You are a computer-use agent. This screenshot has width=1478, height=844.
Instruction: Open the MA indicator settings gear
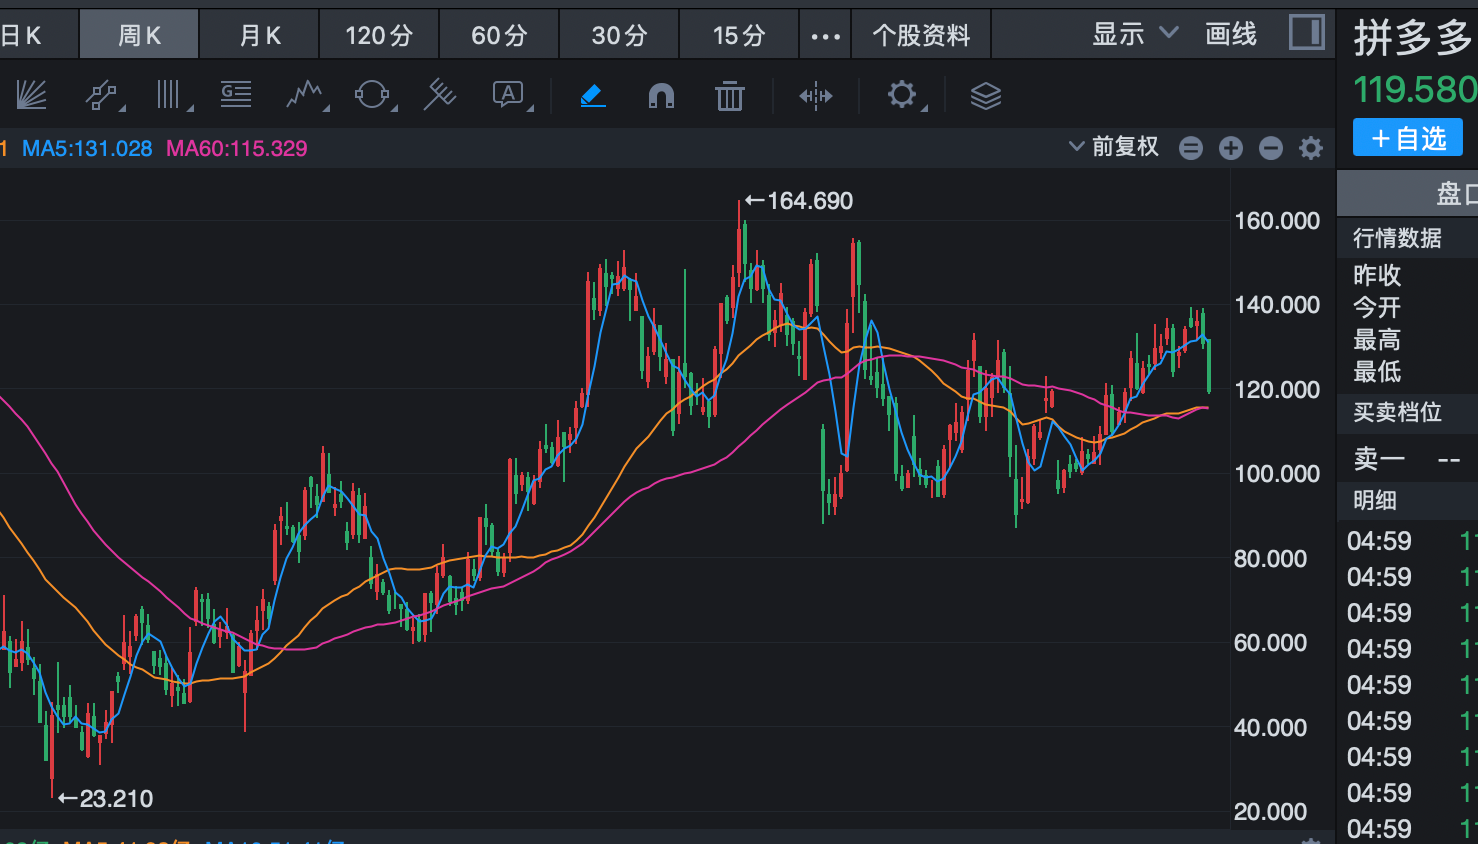coord(1310,148)
